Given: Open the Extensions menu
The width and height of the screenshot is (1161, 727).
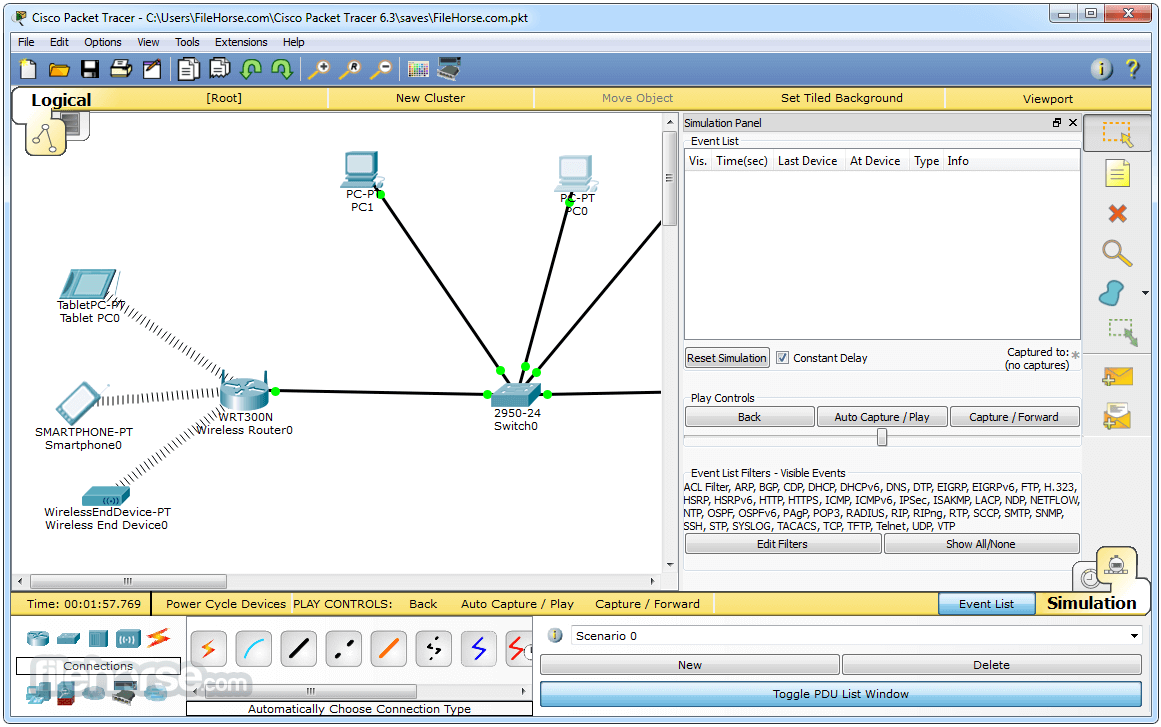Looking at the screenshot, I should tap(241, 42).
